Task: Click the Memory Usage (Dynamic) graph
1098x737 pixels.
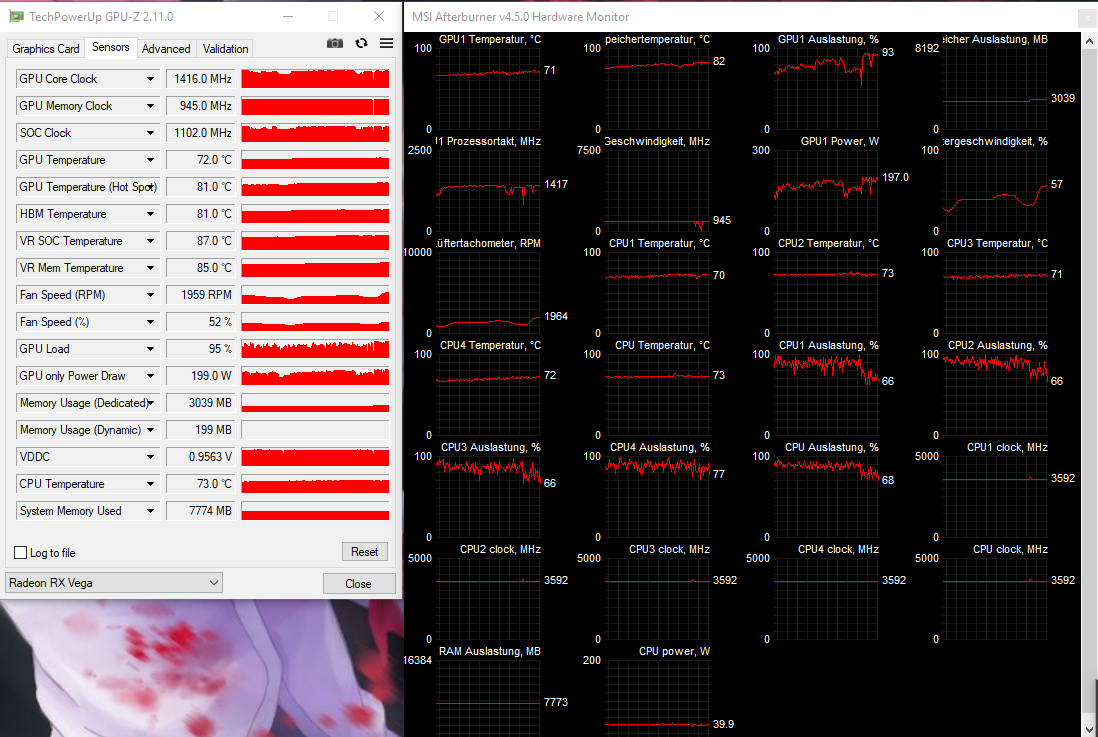Action: [315, 430]
